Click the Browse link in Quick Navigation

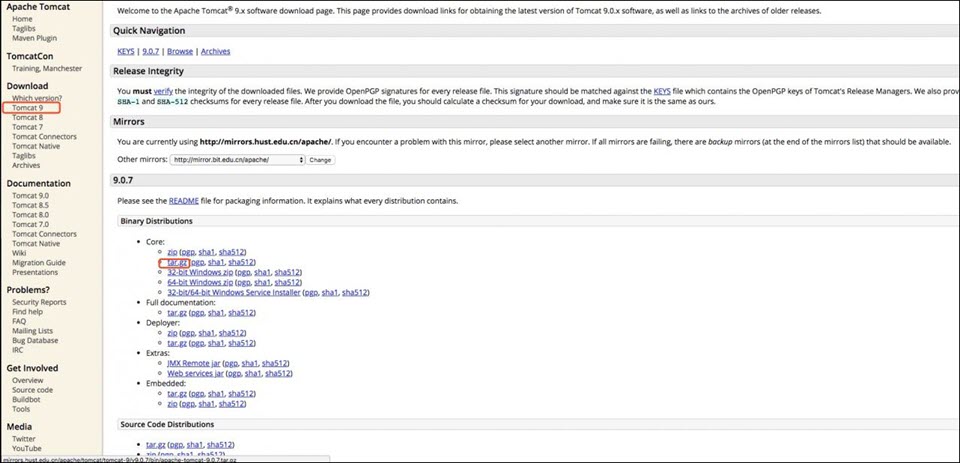point(180,51)
